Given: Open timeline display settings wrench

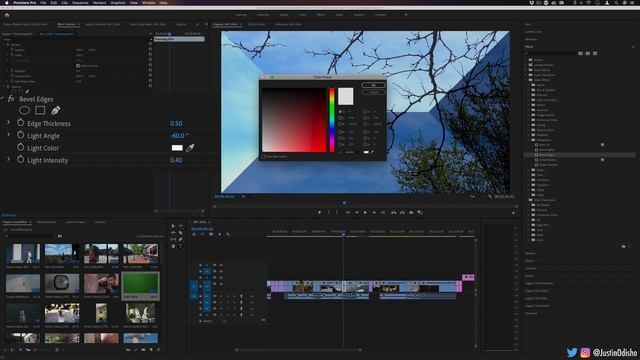Looking at the screenshot, I should point(228,234).
